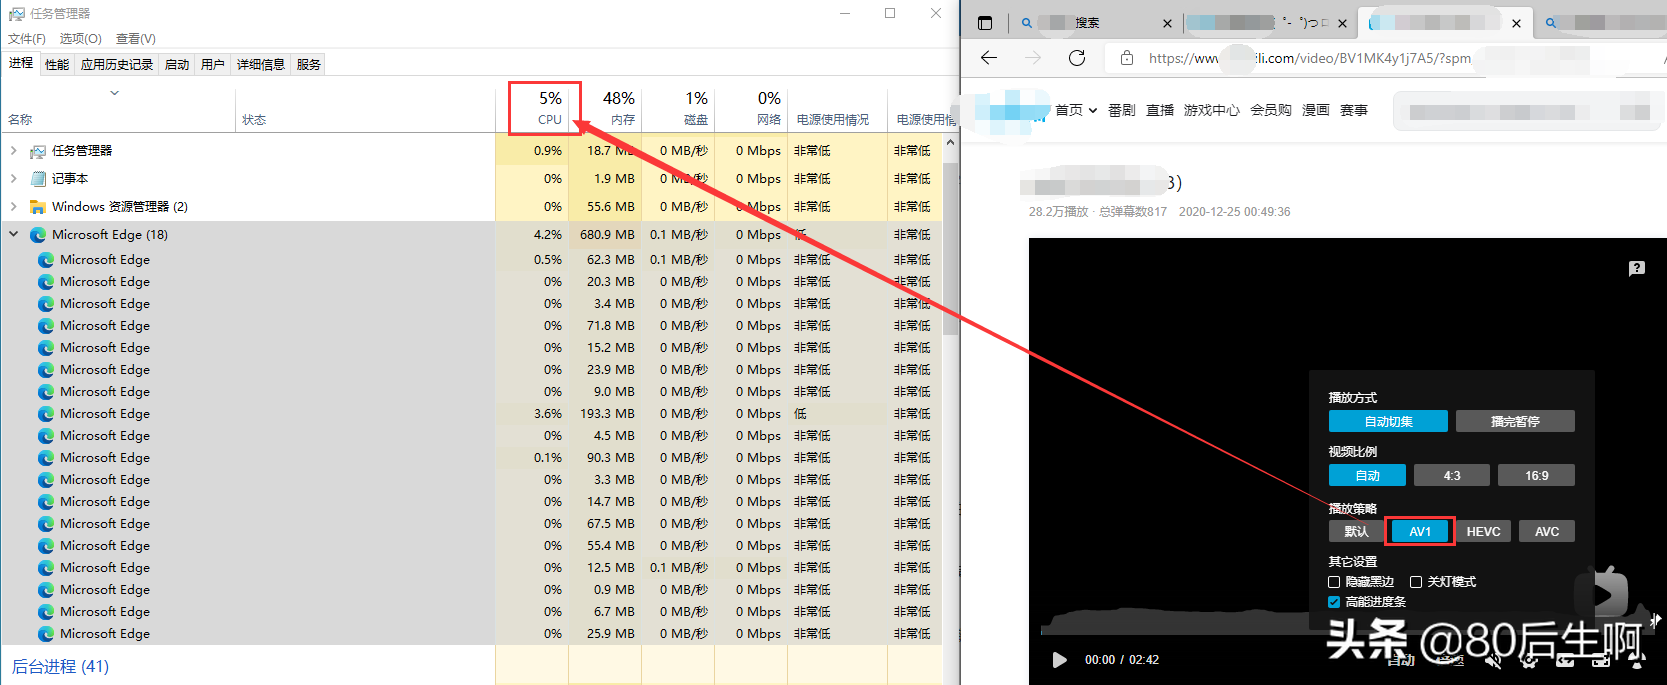Switch to the 详细信息 tab
This screenshot has width=1667, height=685.
point(261,65)
